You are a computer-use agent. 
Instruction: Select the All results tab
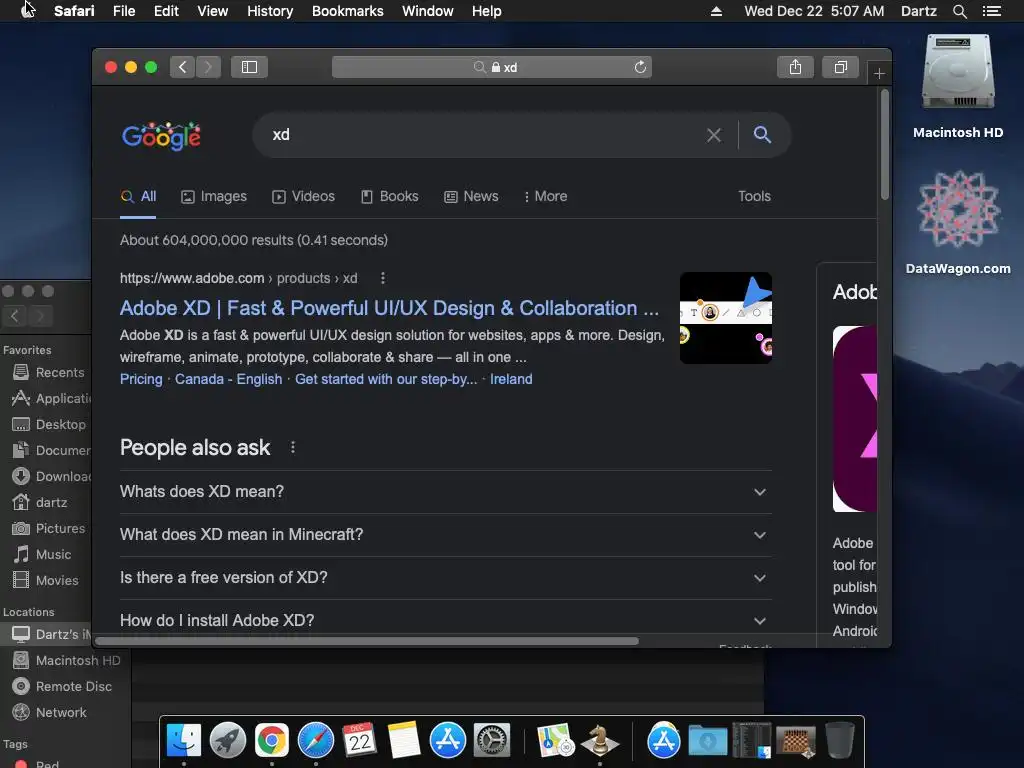click(x=138, y=197)
